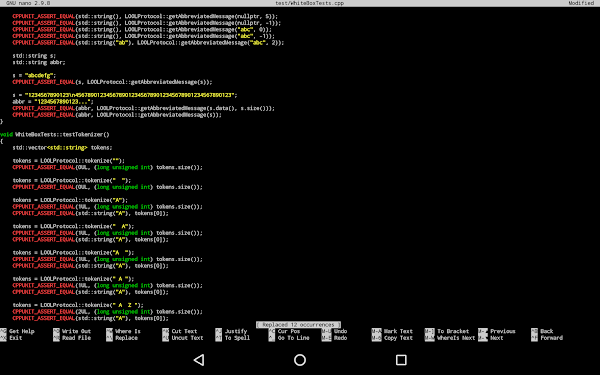Select the To Spell shortcut
The width and height of the screenshot is (600, 375).
tap(233, 338)
